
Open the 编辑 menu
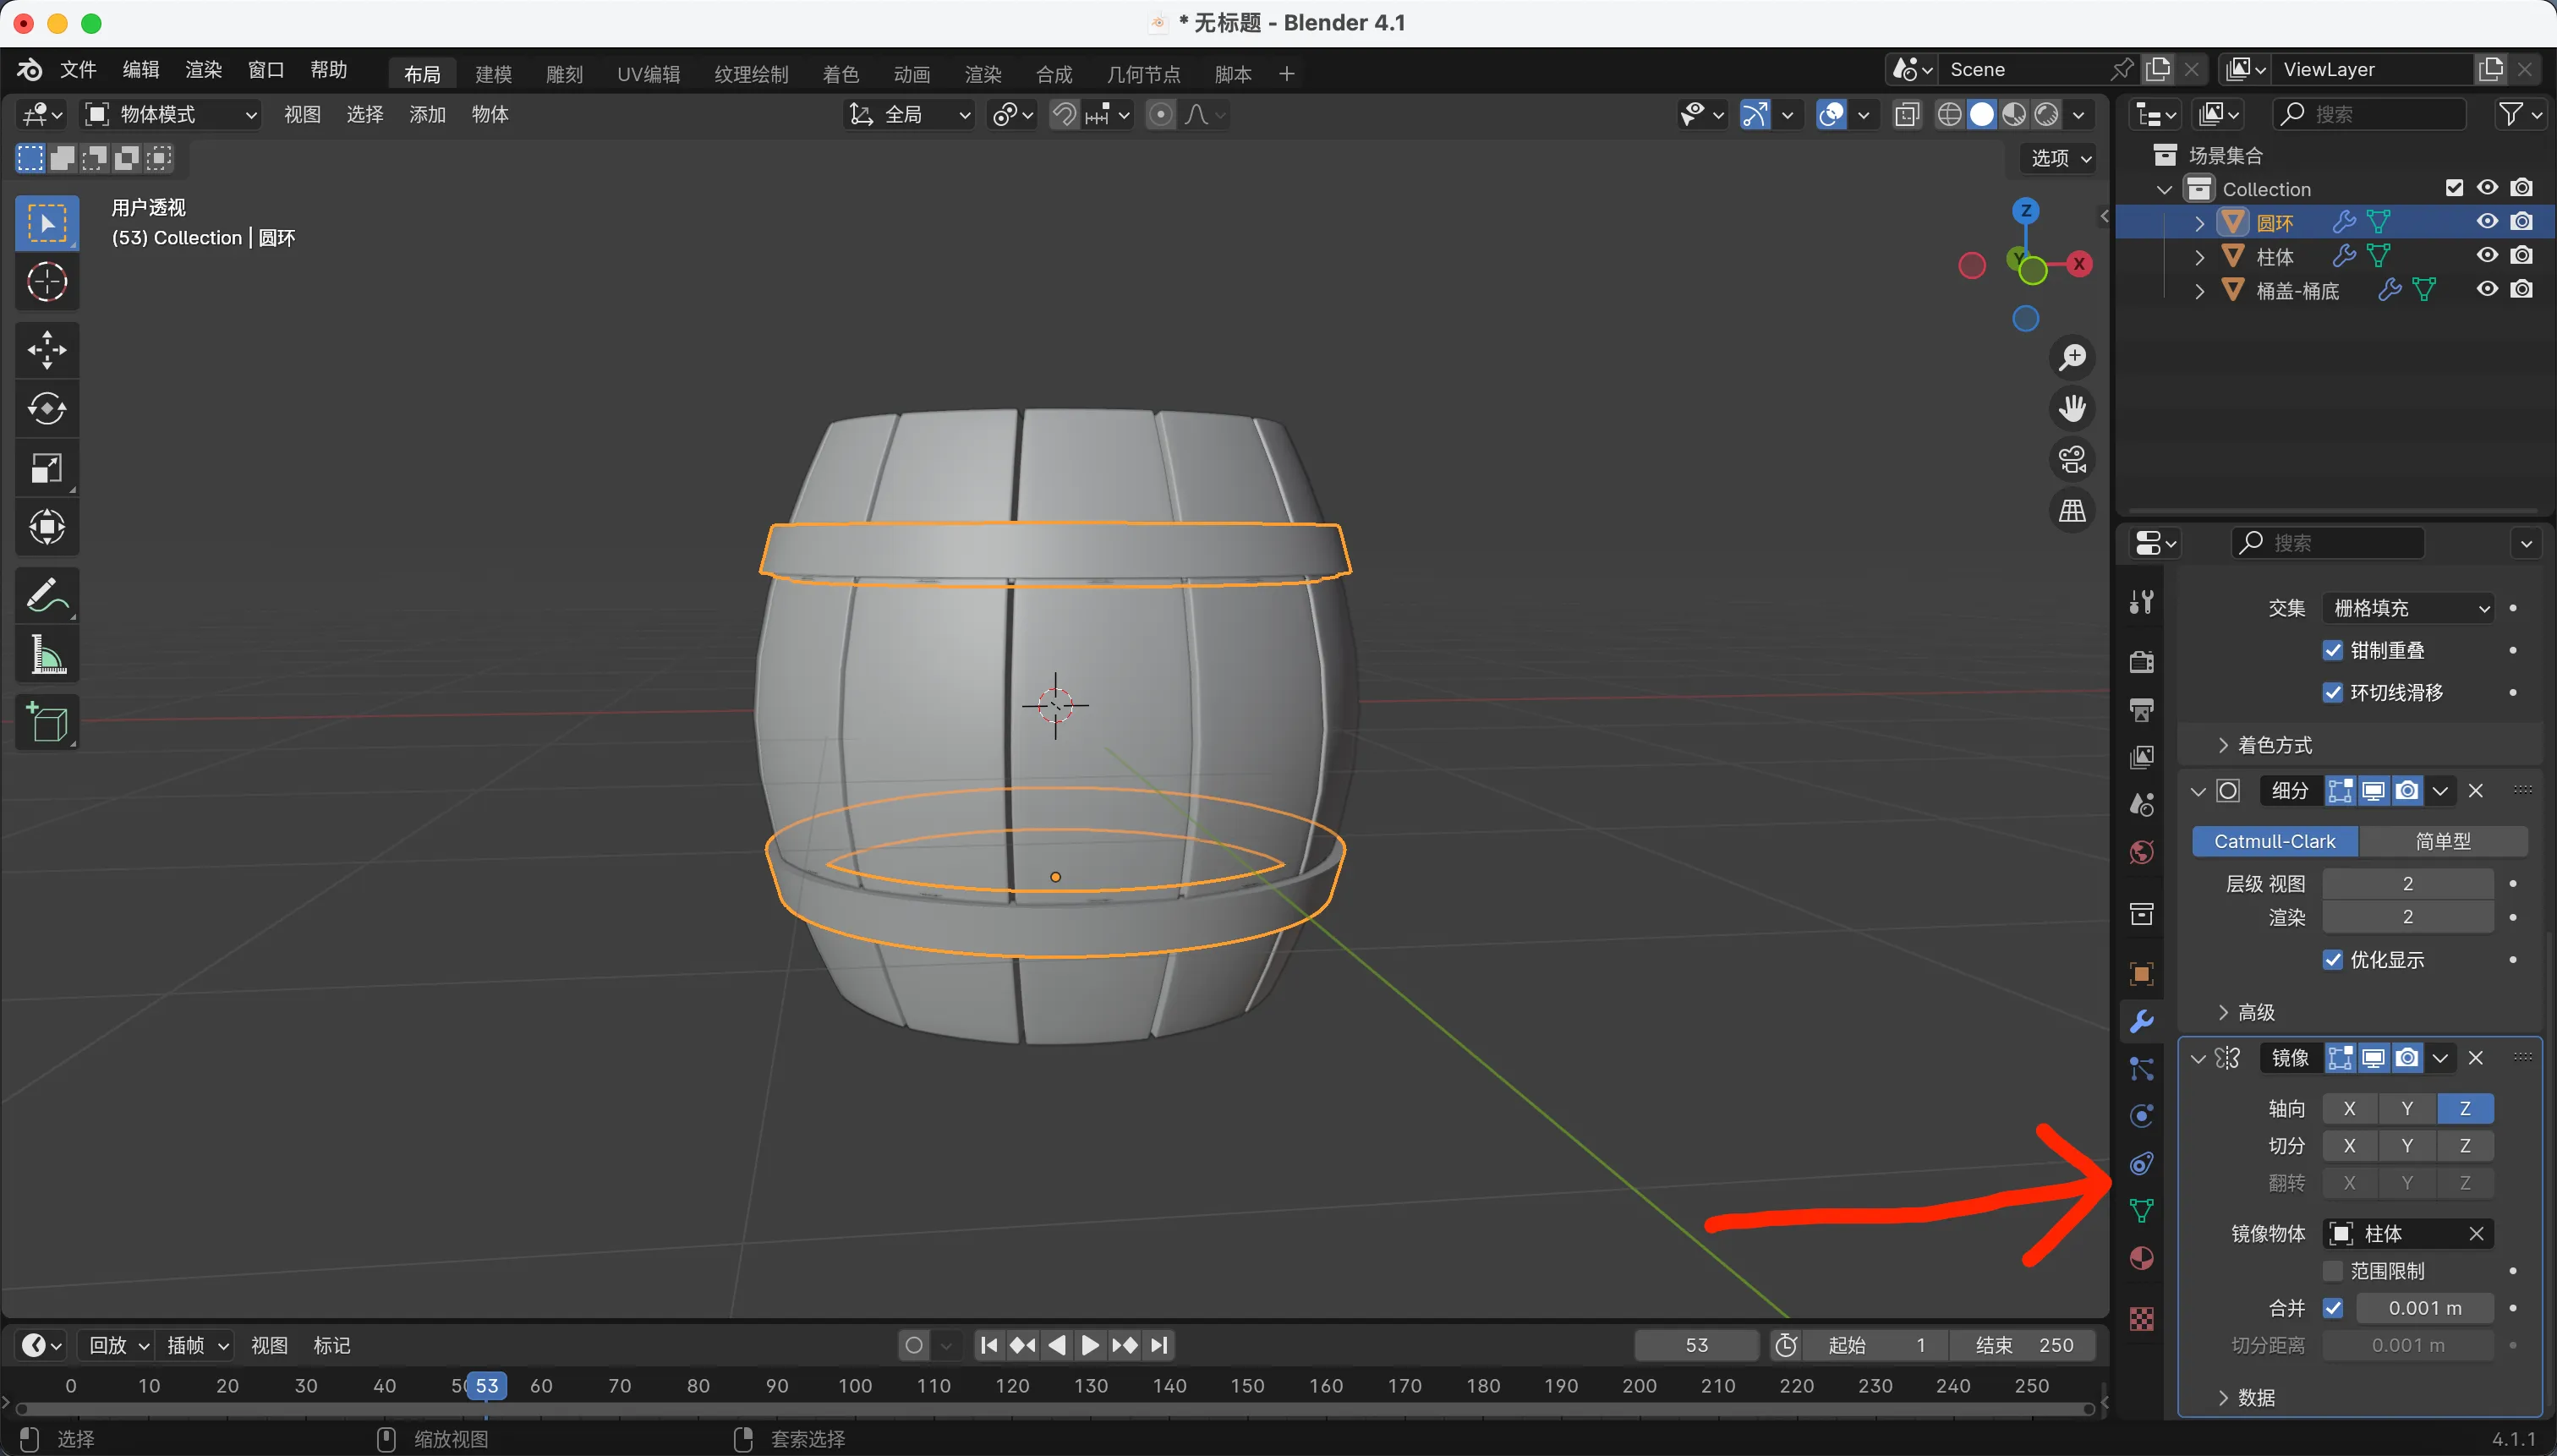140,70
